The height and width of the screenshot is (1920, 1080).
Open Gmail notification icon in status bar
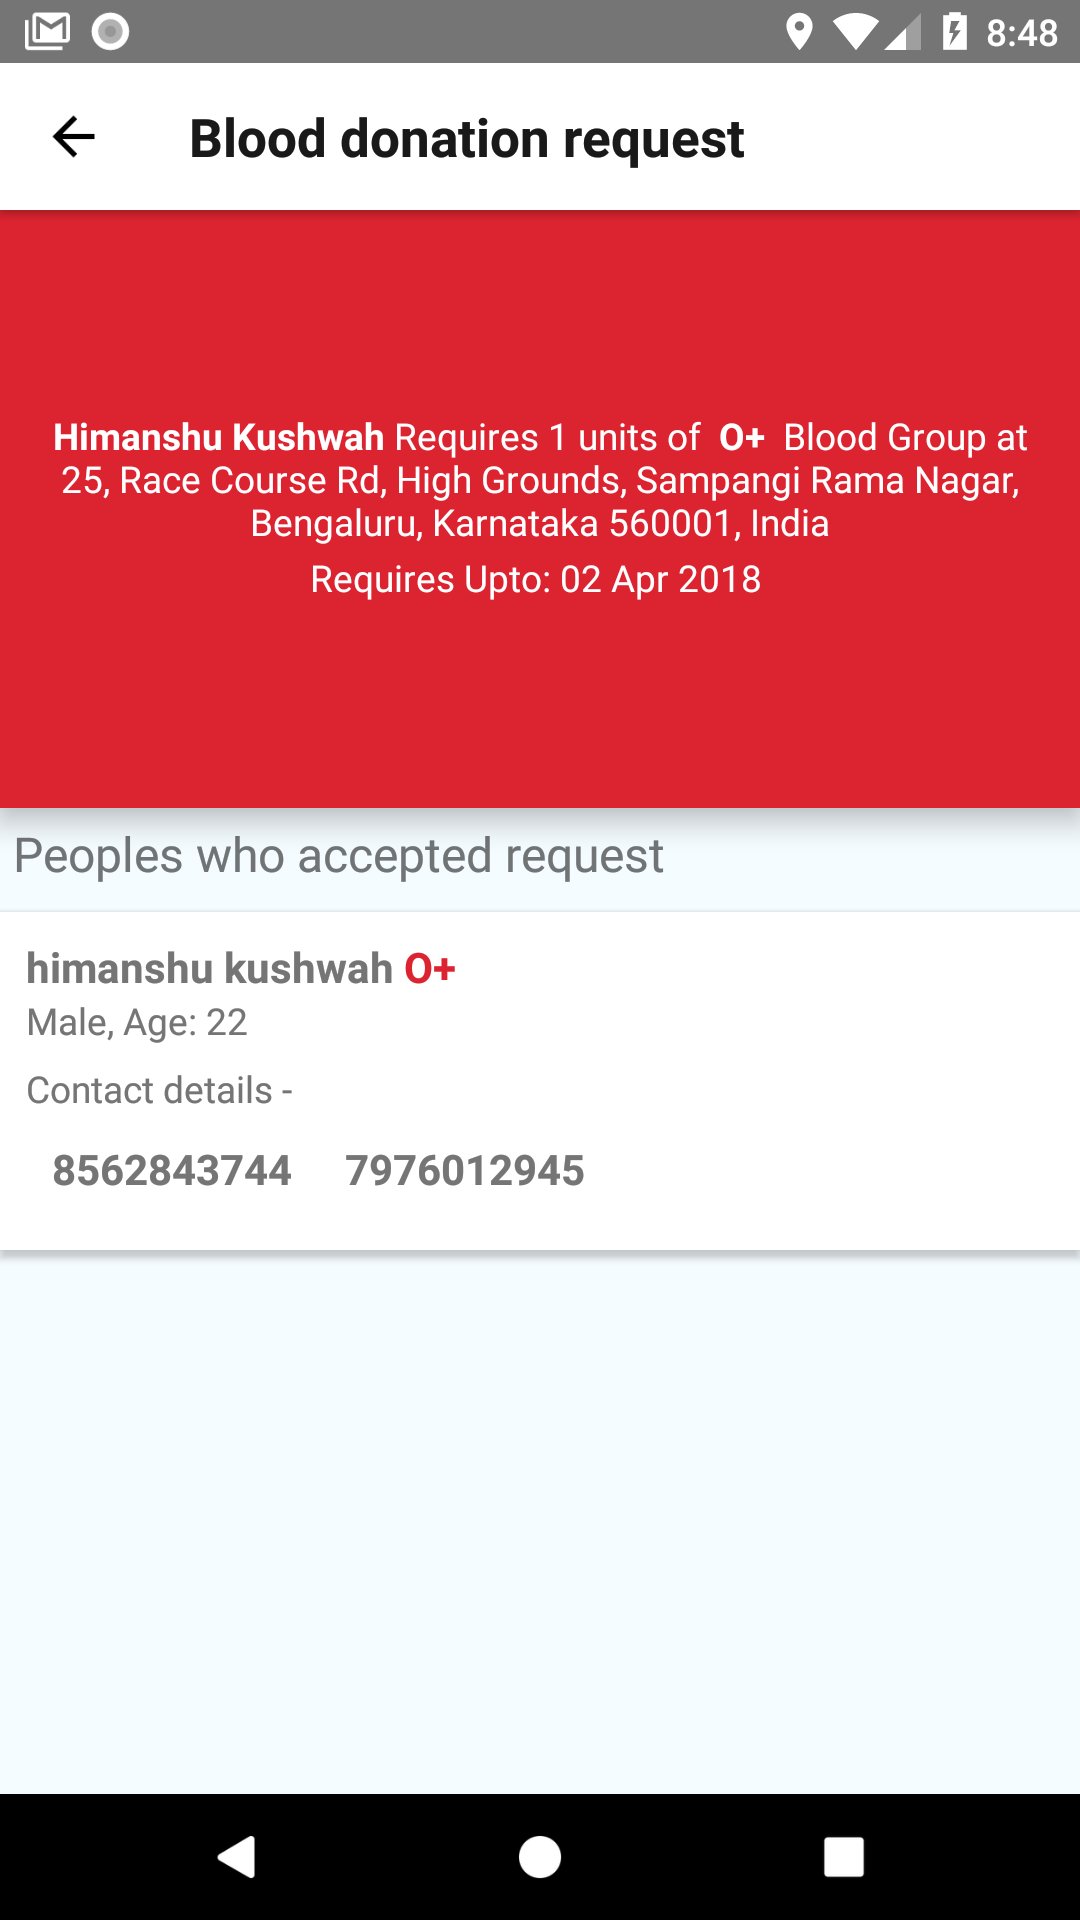click(47, 32)
